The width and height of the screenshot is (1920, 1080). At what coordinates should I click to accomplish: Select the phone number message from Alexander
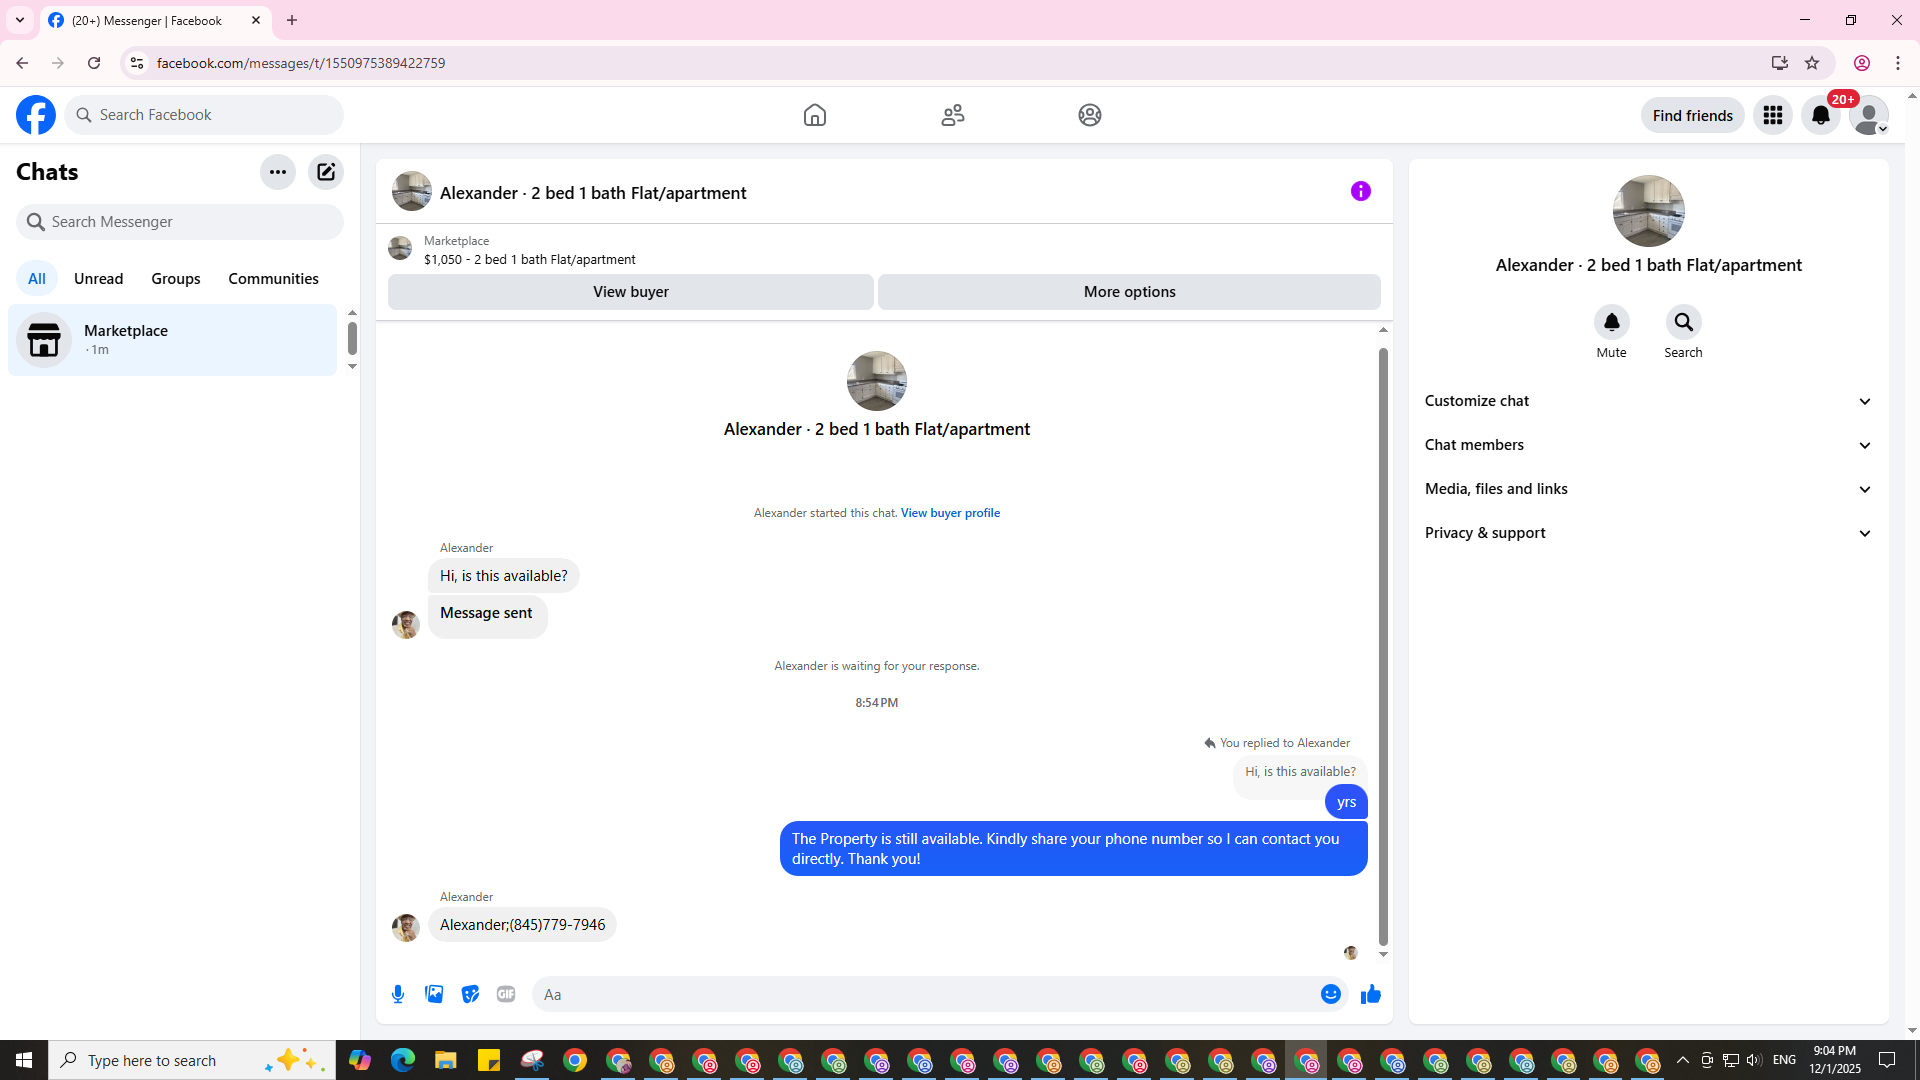point(523,925)
